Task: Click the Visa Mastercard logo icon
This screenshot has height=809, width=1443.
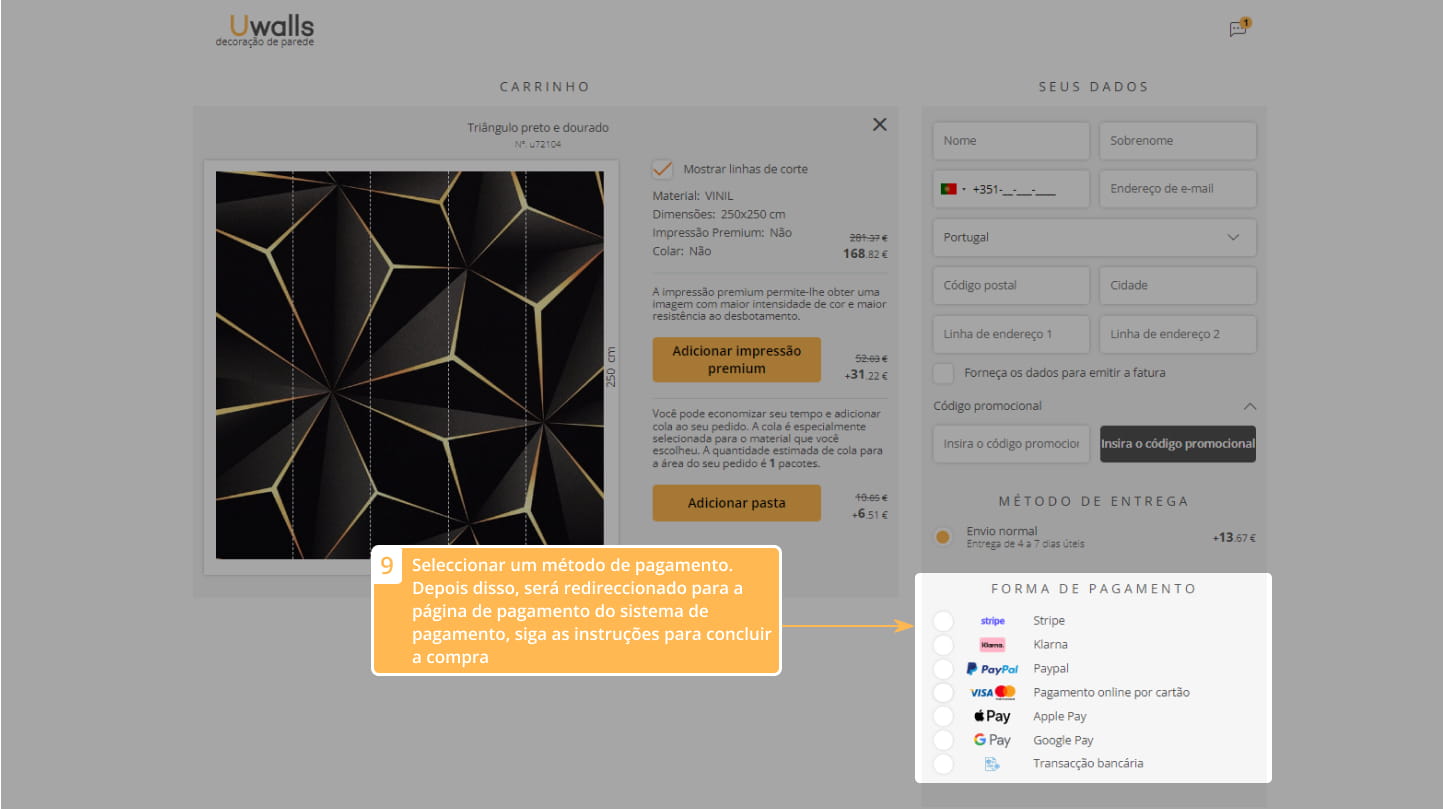Action: coord(992,692)
